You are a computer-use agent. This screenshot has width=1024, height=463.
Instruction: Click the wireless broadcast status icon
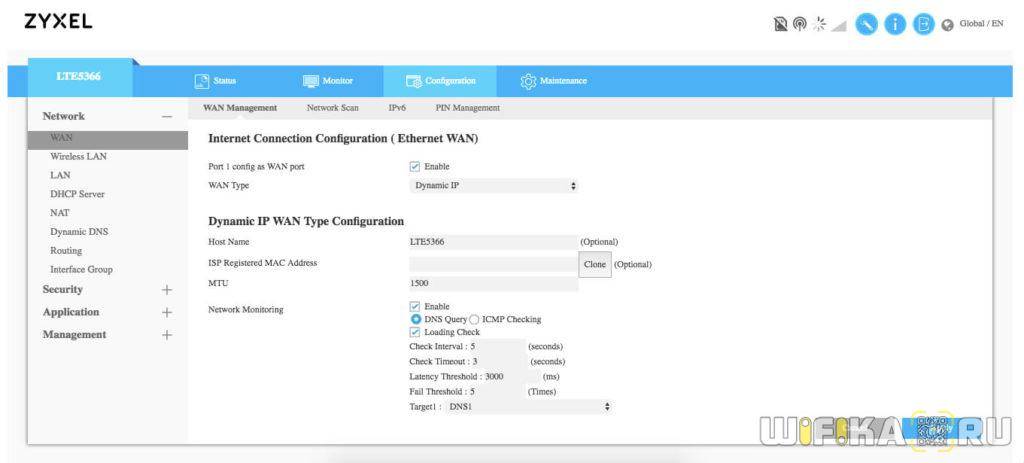[x=800, y=24]
